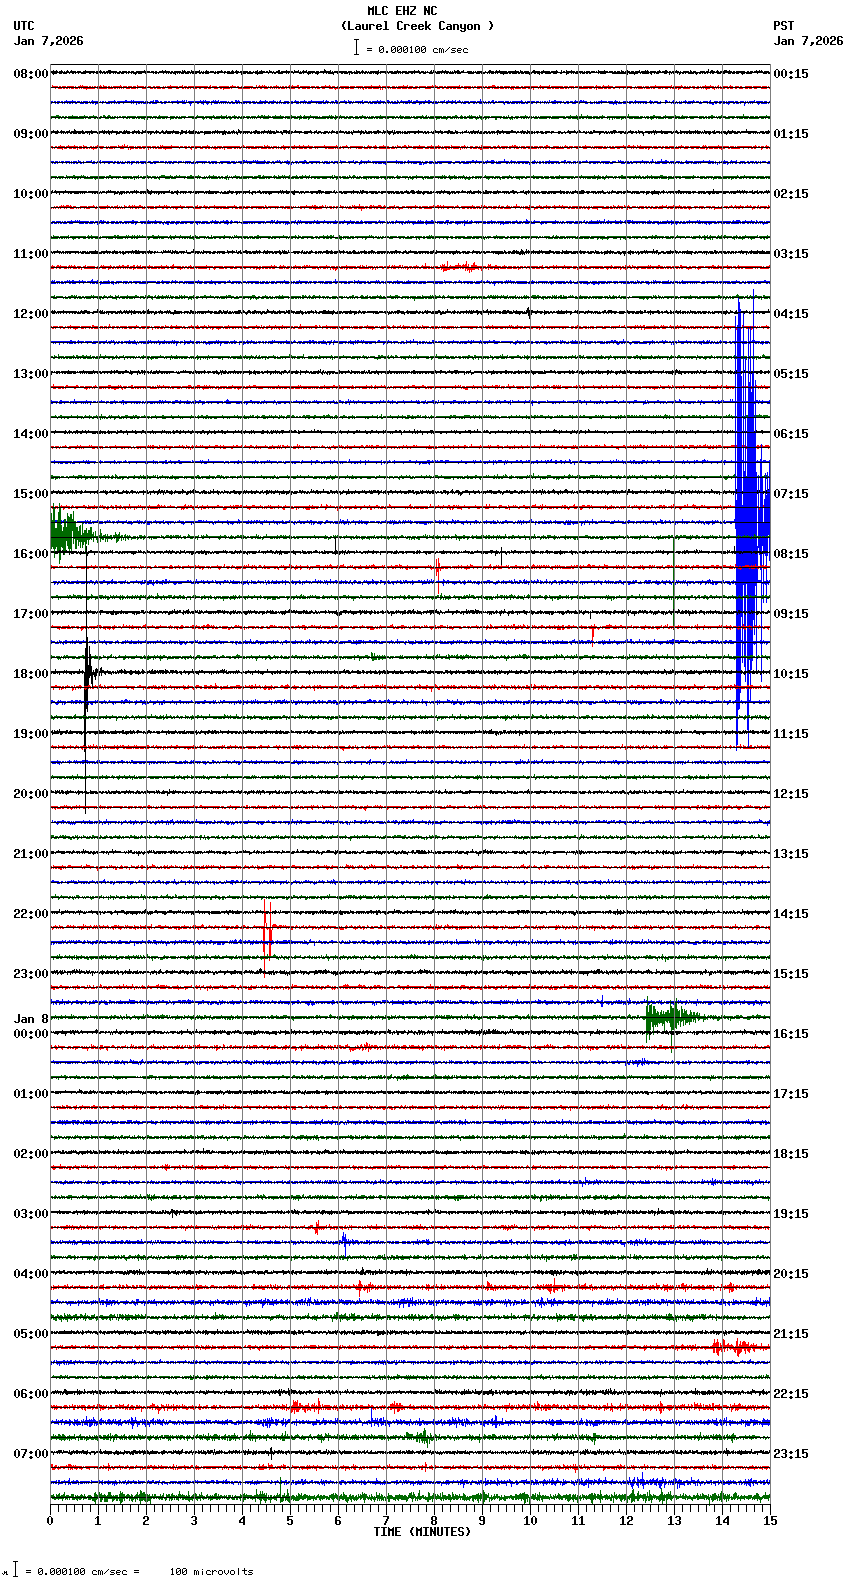Click the large blue seismic event near minute 14.5
Image resolution: width=850 pixels, height=1584 pixels.
[750, 520]
